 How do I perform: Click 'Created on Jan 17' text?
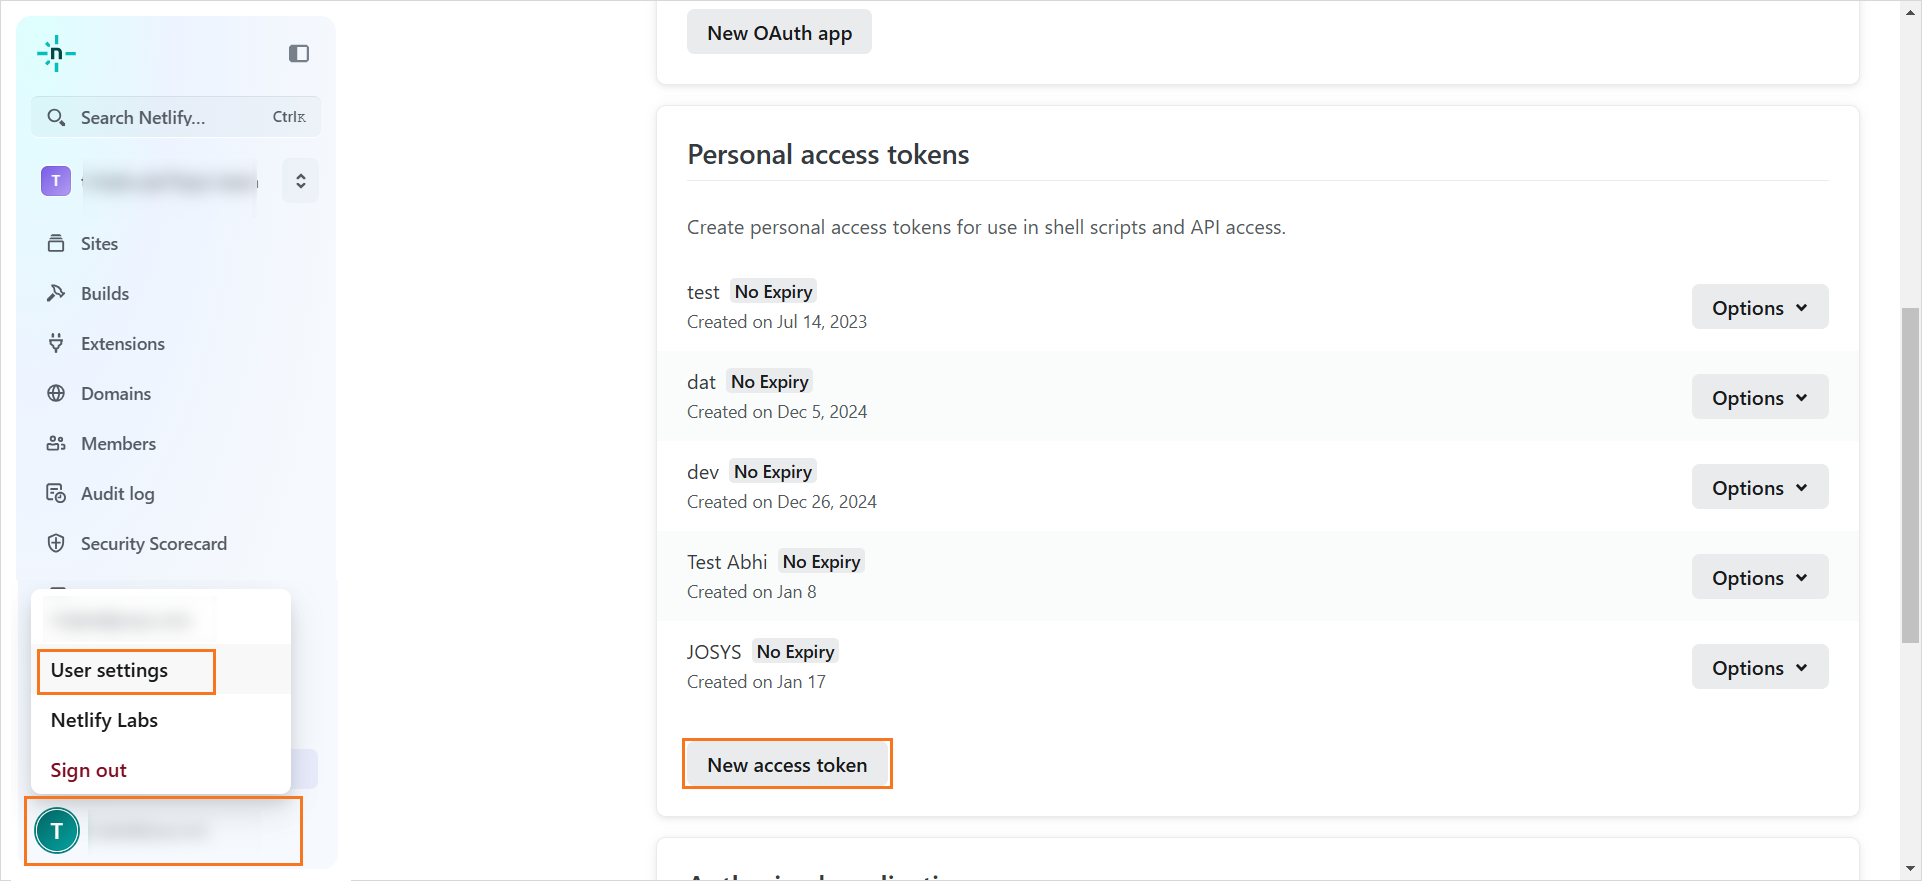[x=756, y=682]
